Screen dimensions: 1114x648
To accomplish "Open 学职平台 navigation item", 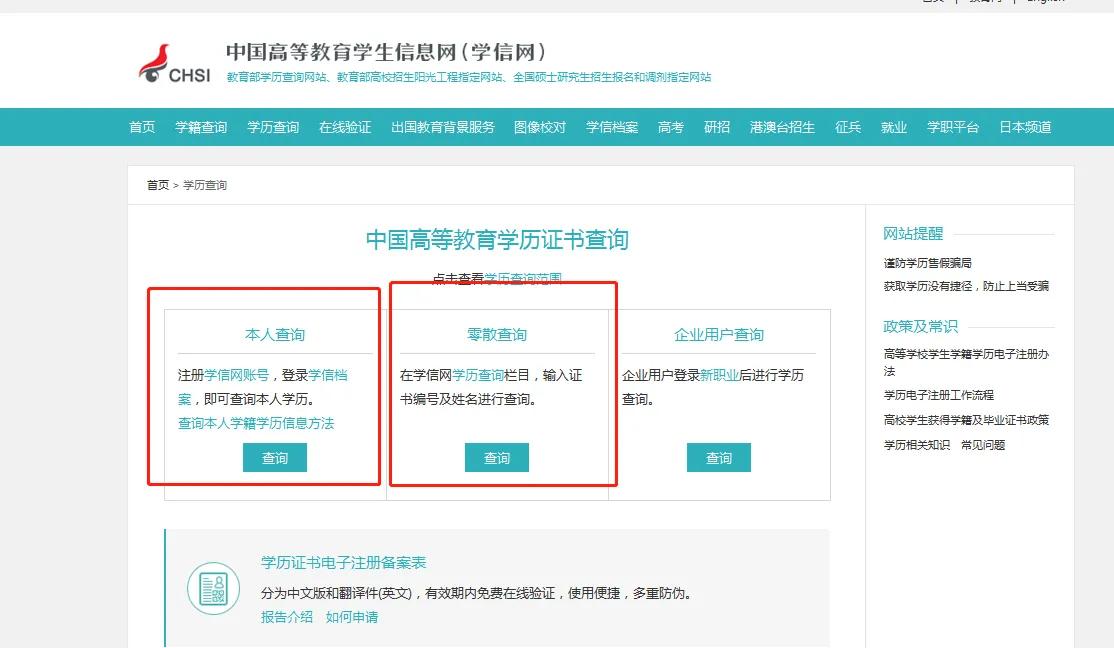I will (x=953, y=127).
